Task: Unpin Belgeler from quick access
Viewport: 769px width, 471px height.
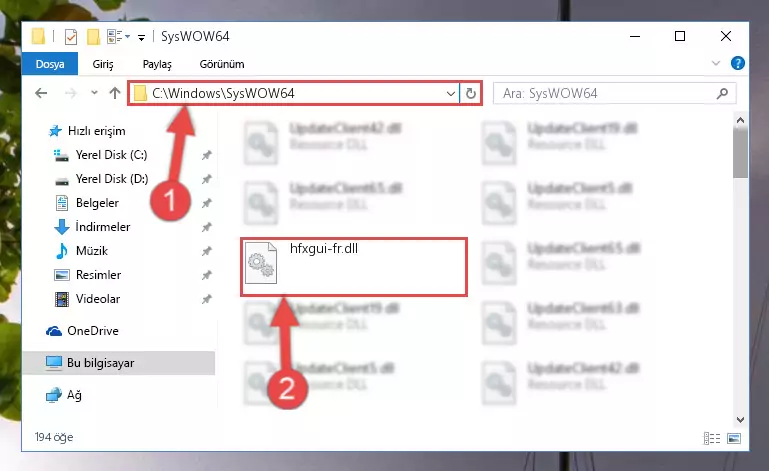Action: click(x=206, y=203)
